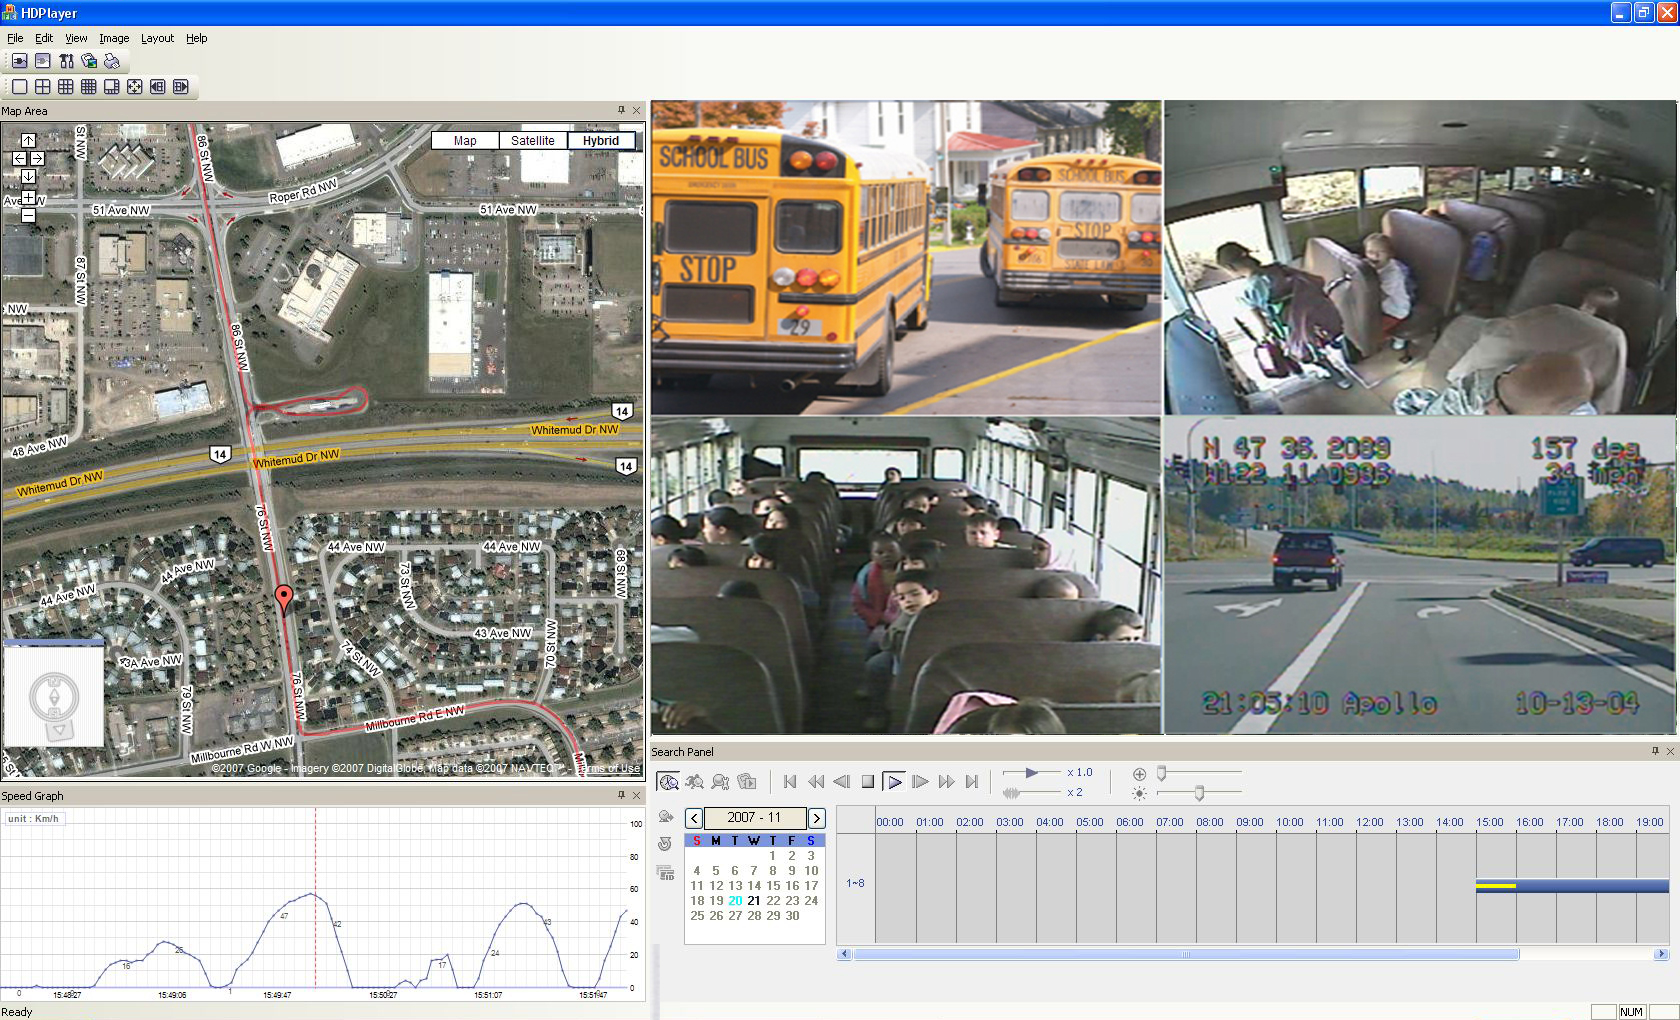
Task: Open the Image menu
Action: (114, 38)
